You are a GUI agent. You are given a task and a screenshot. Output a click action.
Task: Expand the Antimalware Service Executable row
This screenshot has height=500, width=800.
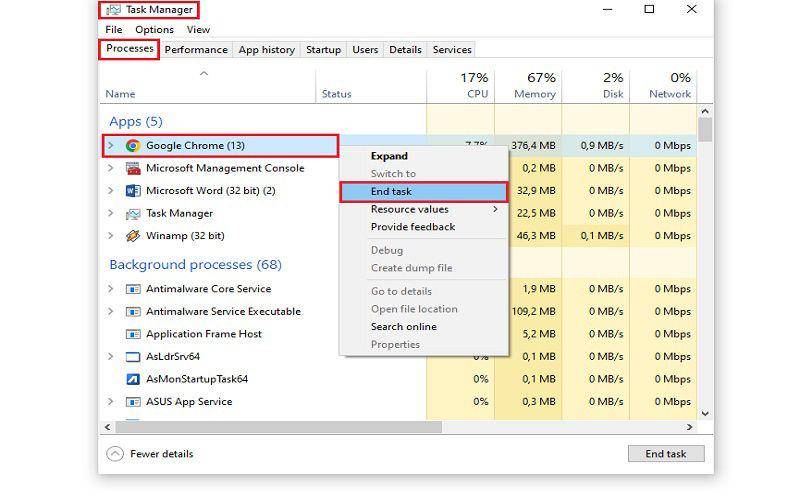(x=110, y=311)
